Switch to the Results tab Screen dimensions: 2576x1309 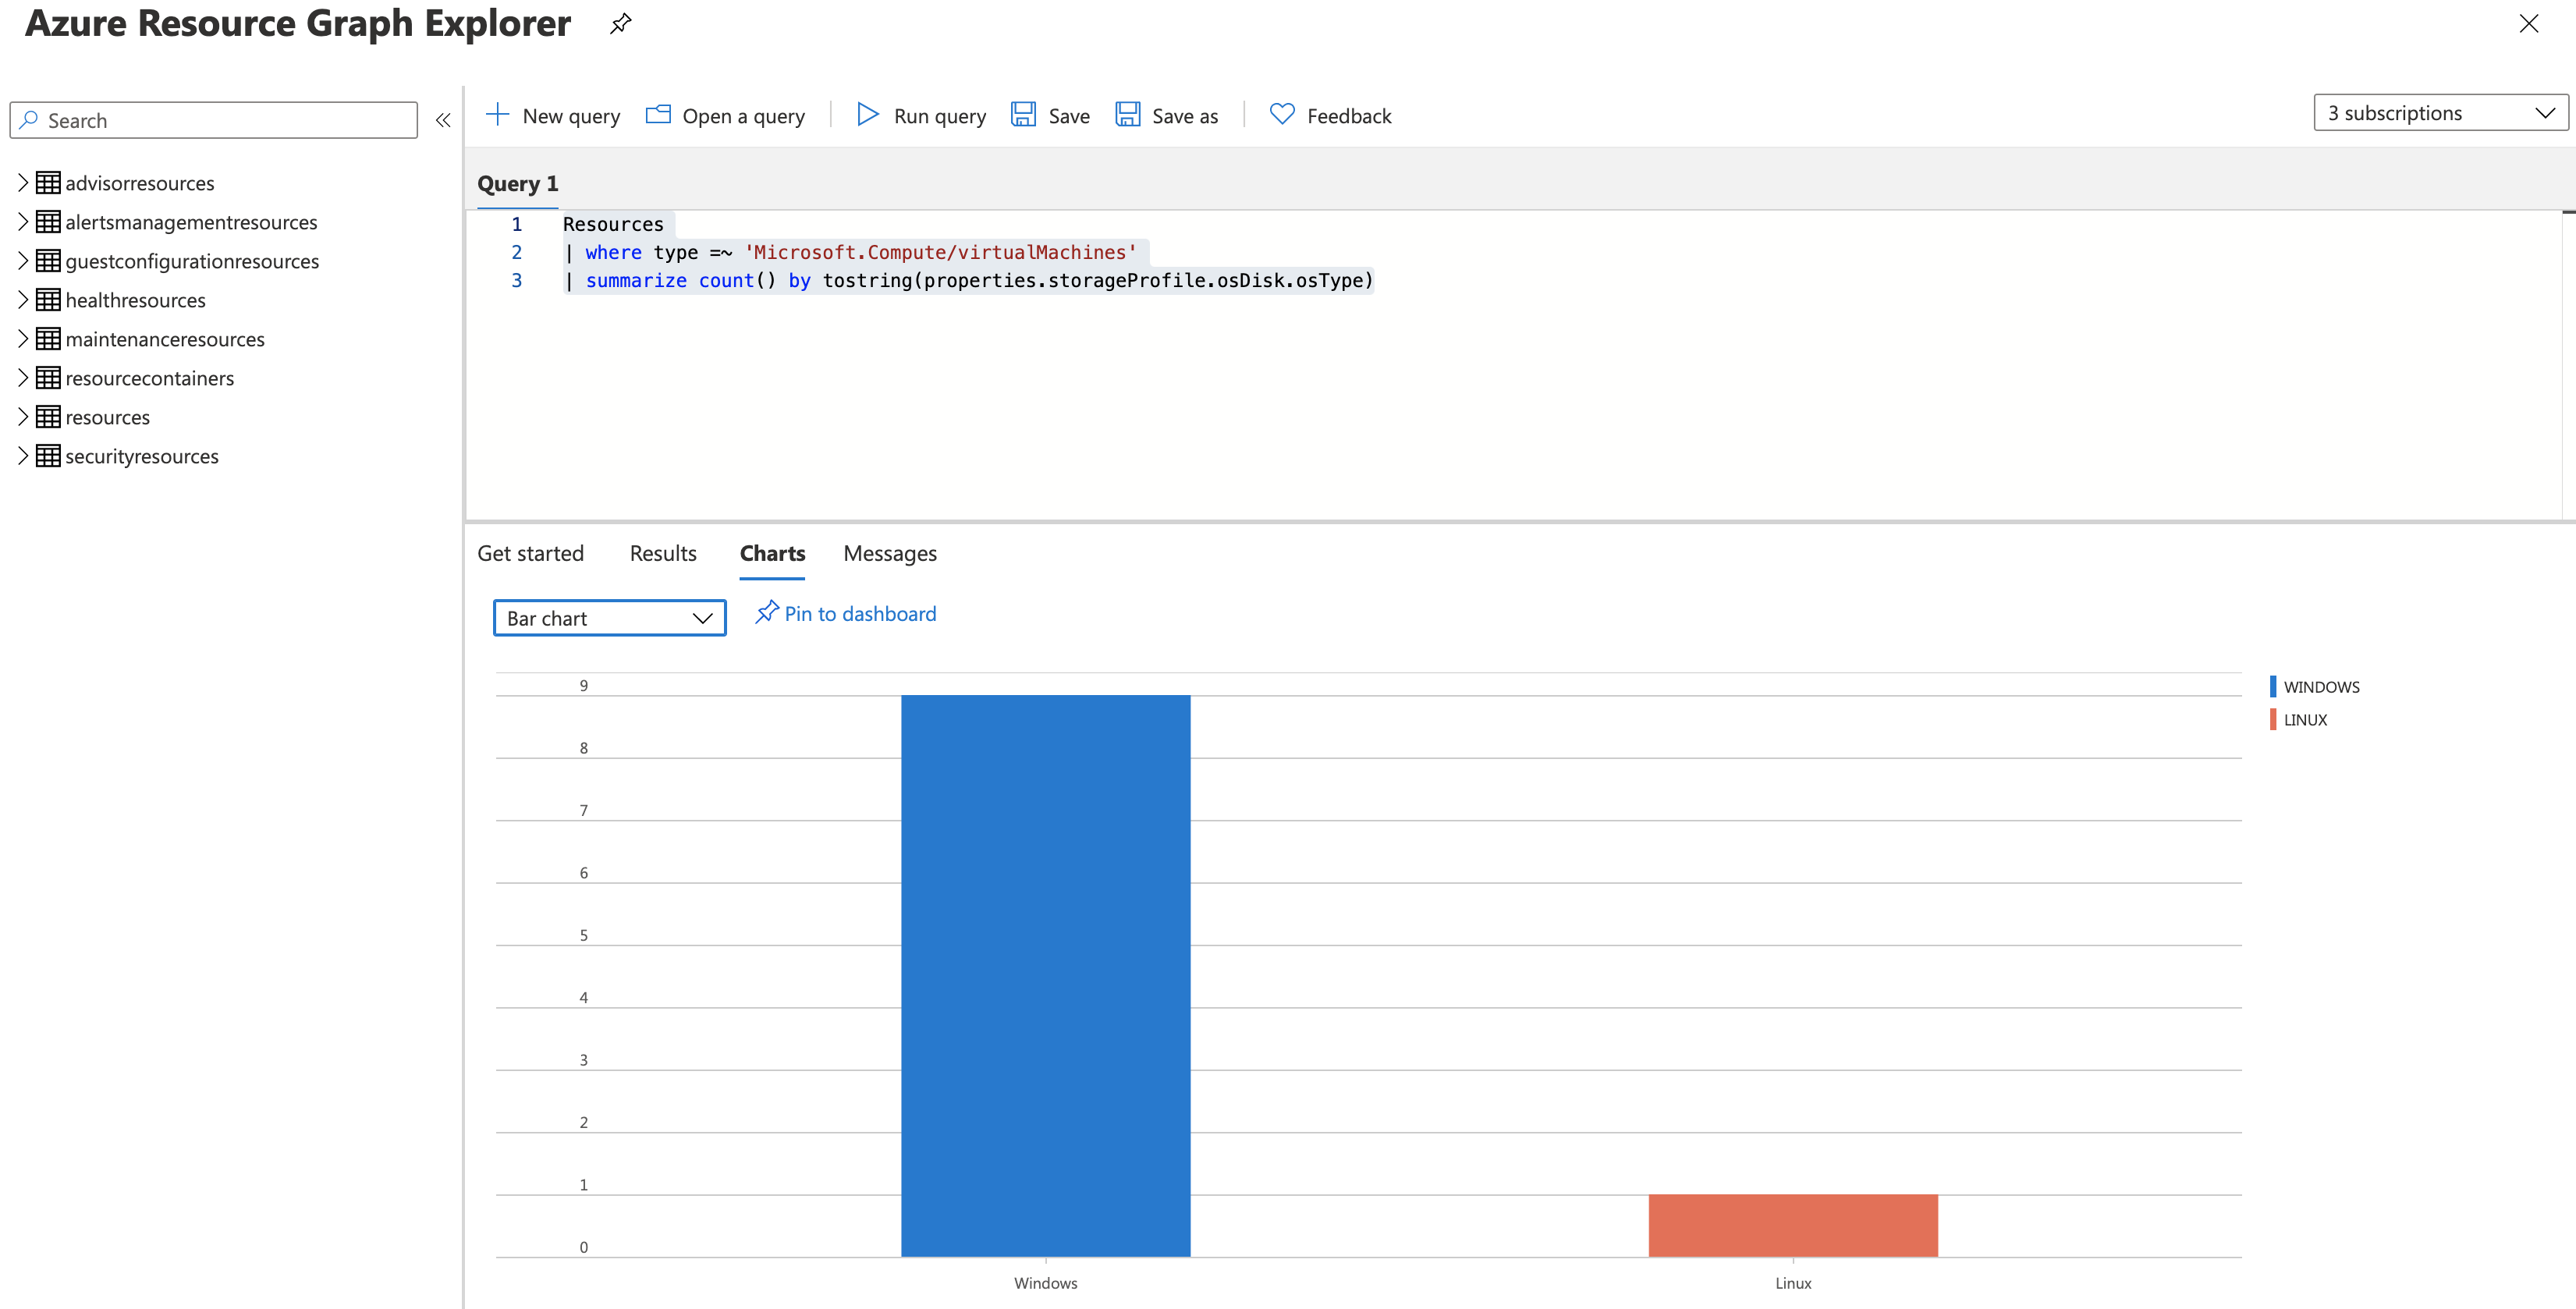(x=663, y=553)
